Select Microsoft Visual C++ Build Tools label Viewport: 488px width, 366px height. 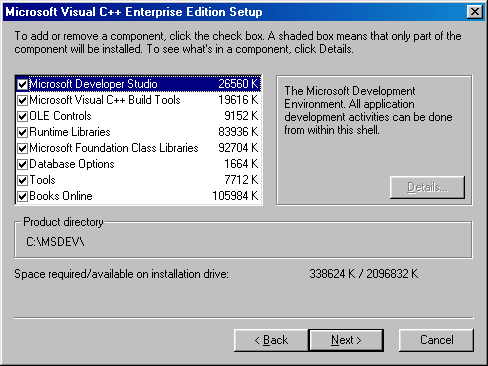point(105,100)
